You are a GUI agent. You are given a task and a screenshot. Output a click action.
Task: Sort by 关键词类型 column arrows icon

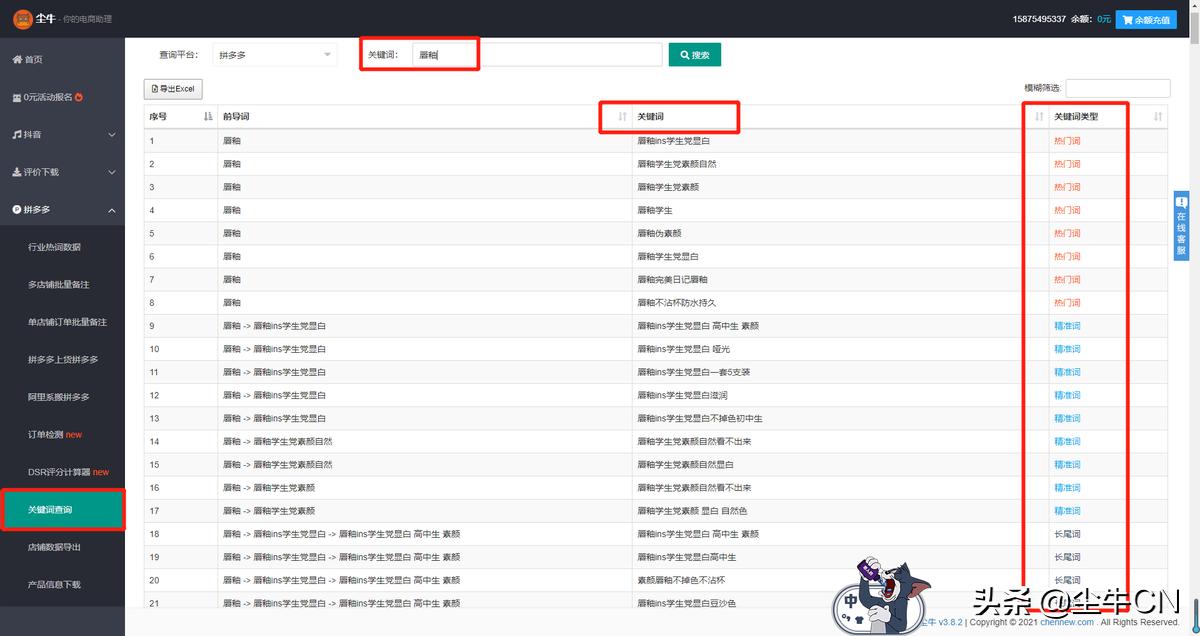tap(1158, 117)
